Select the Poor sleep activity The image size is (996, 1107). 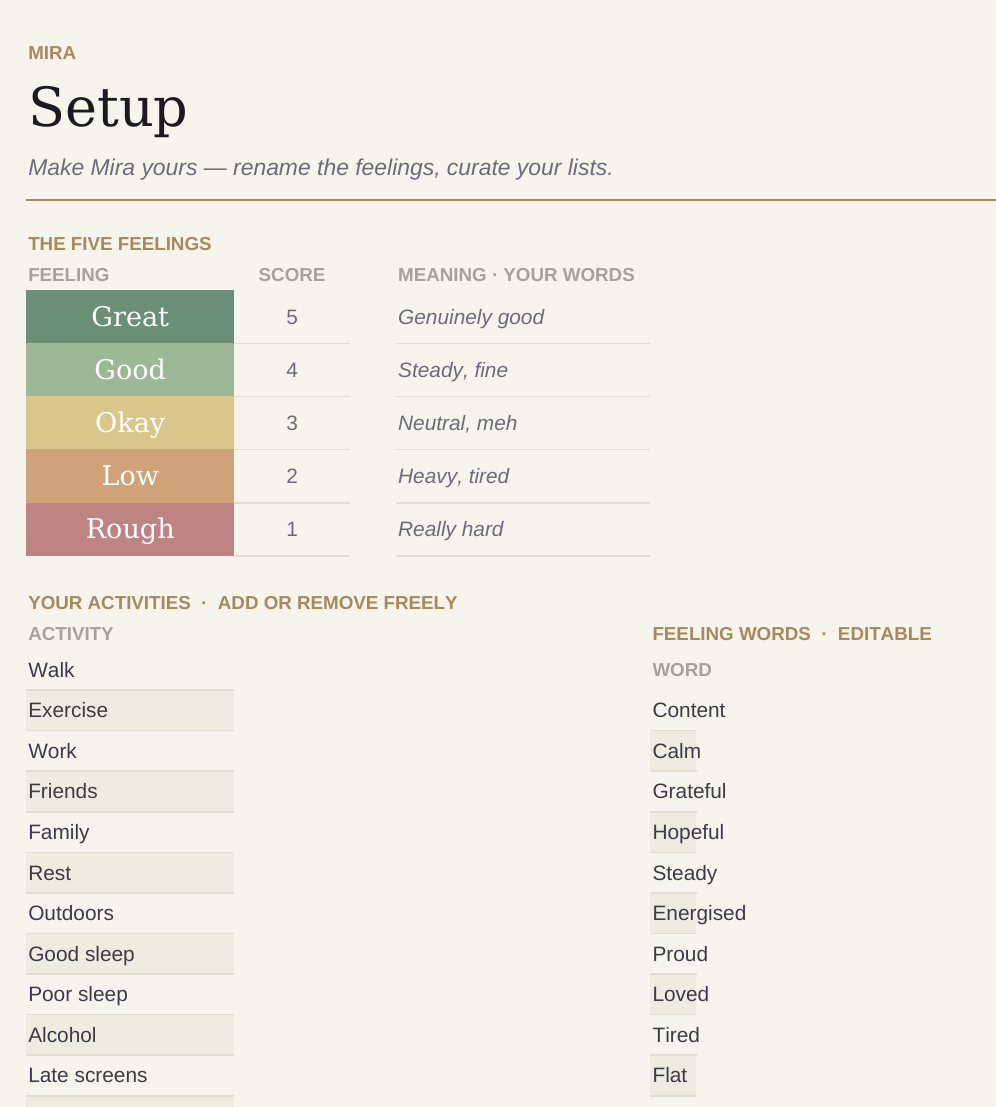(x=130, y=995)
